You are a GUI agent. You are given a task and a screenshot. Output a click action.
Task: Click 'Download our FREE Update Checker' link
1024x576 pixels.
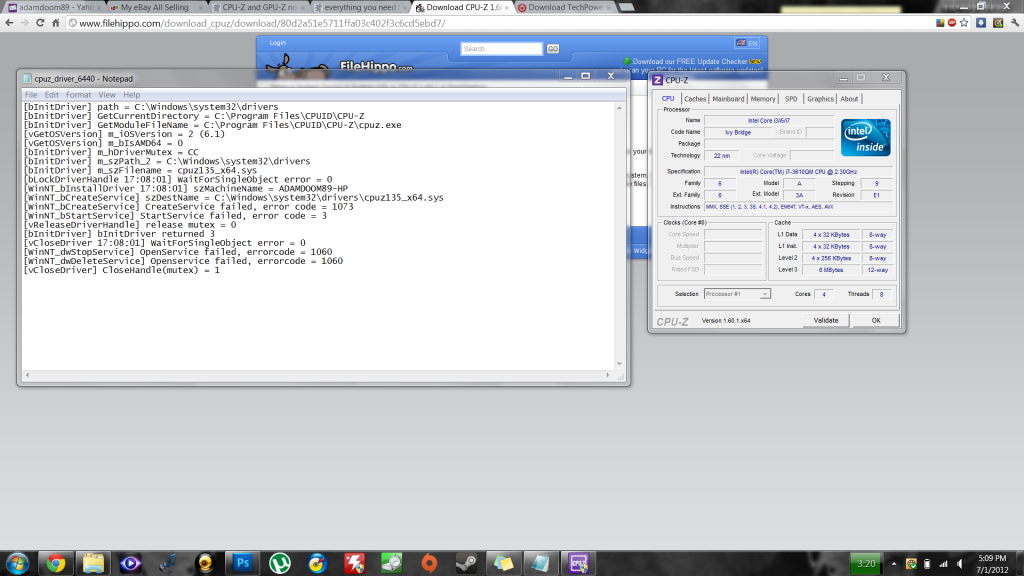pyautogui.click(x=690, y=61)
